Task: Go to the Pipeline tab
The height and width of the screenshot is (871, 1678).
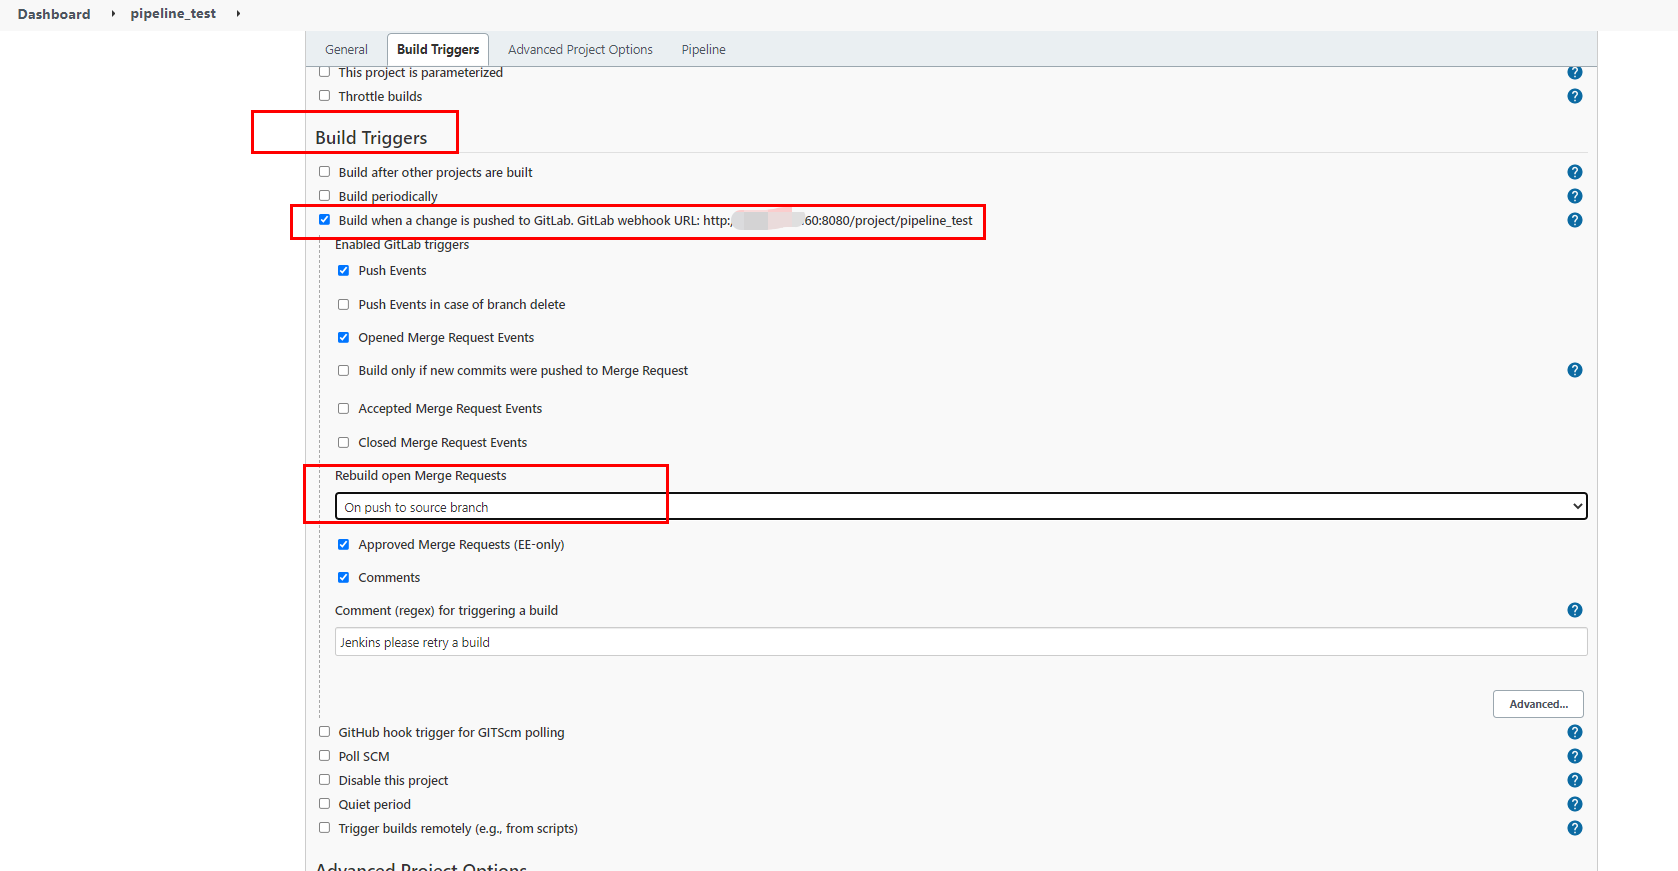Action: pos(704,49)
